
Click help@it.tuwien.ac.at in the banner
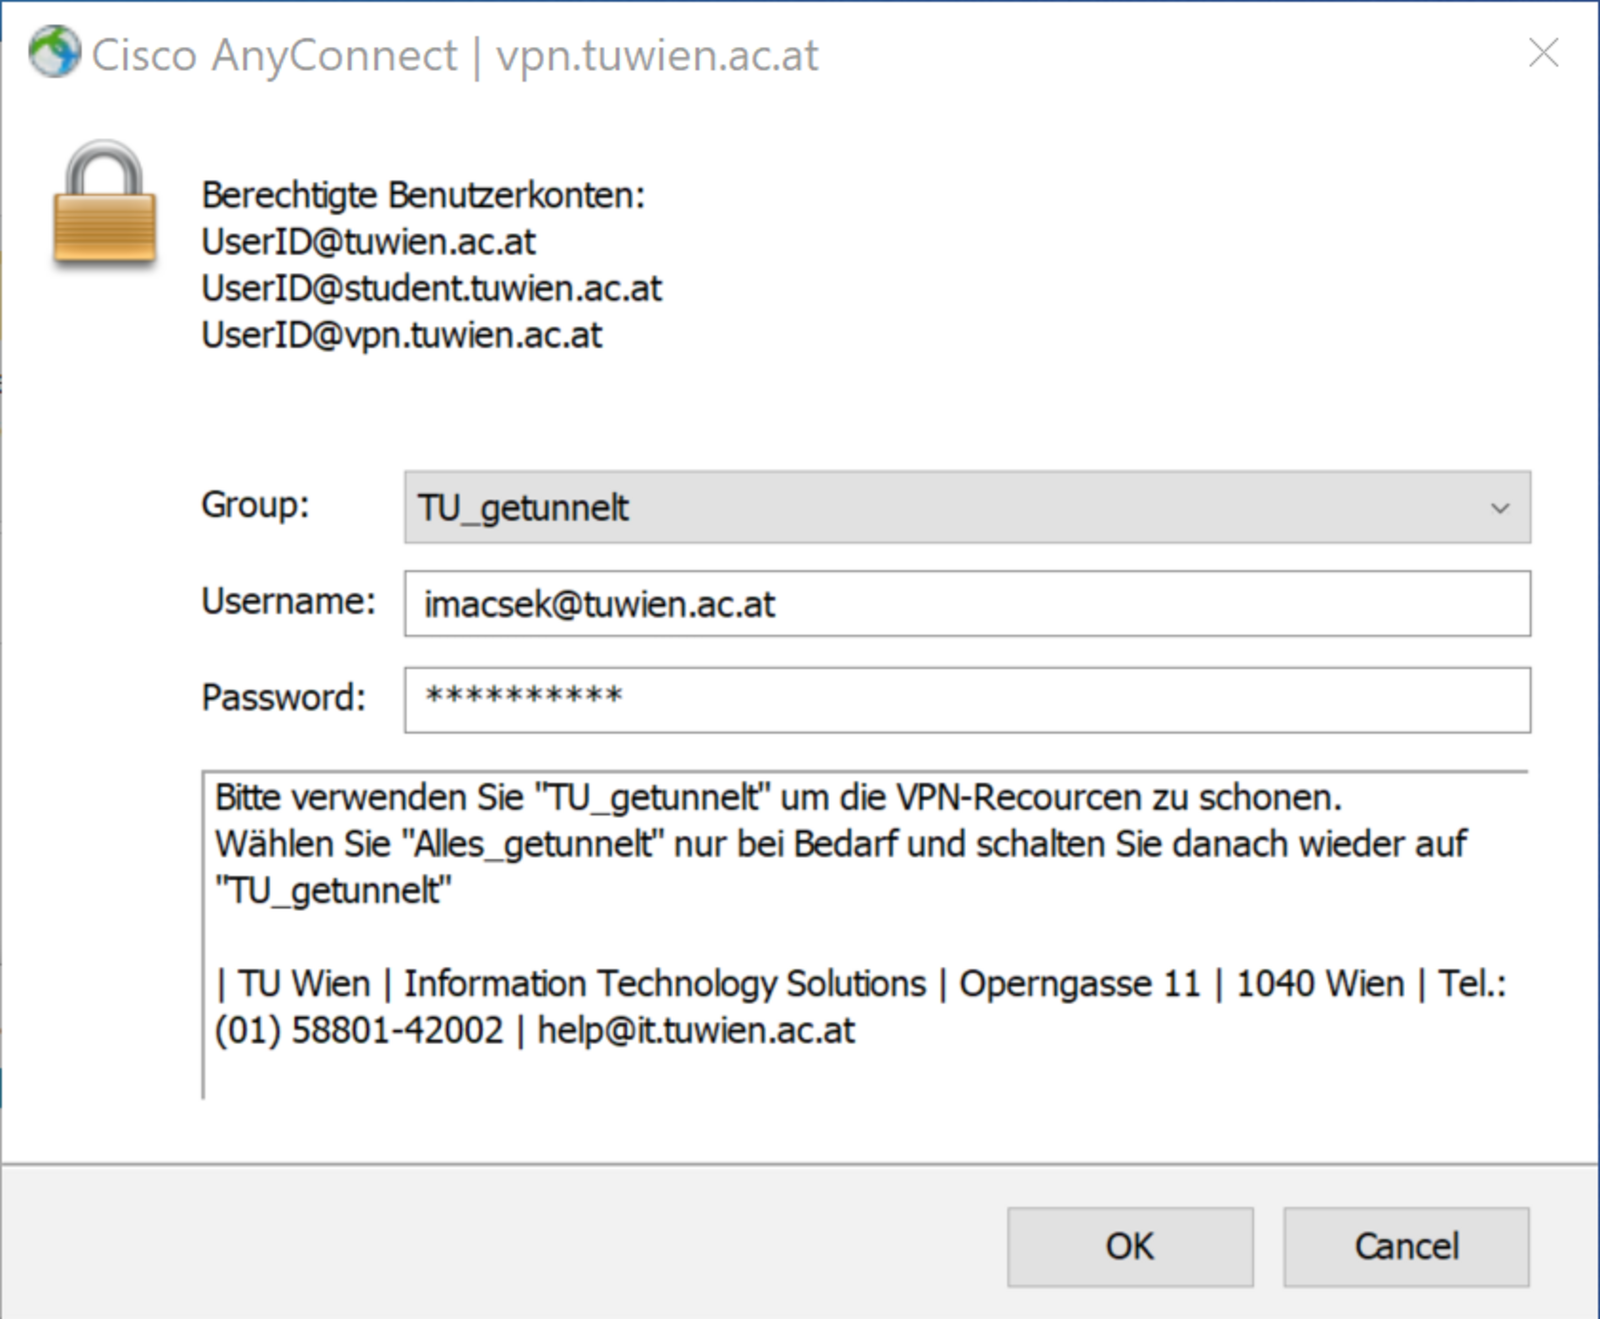coord(696,1030)
